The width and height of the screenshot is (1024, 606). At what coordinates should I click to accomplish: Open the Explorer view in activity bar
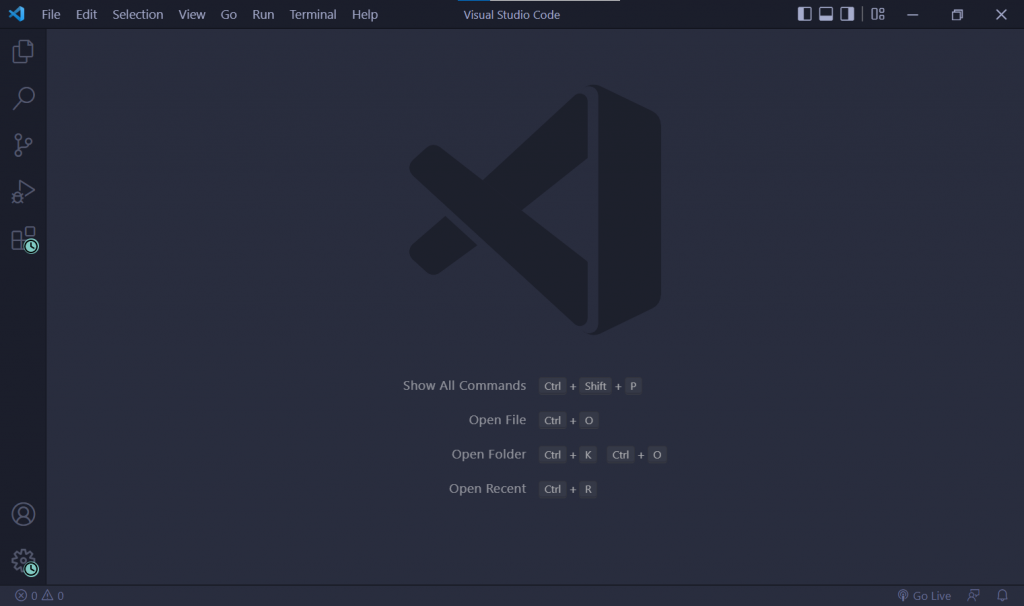click(x=23, y=52)
